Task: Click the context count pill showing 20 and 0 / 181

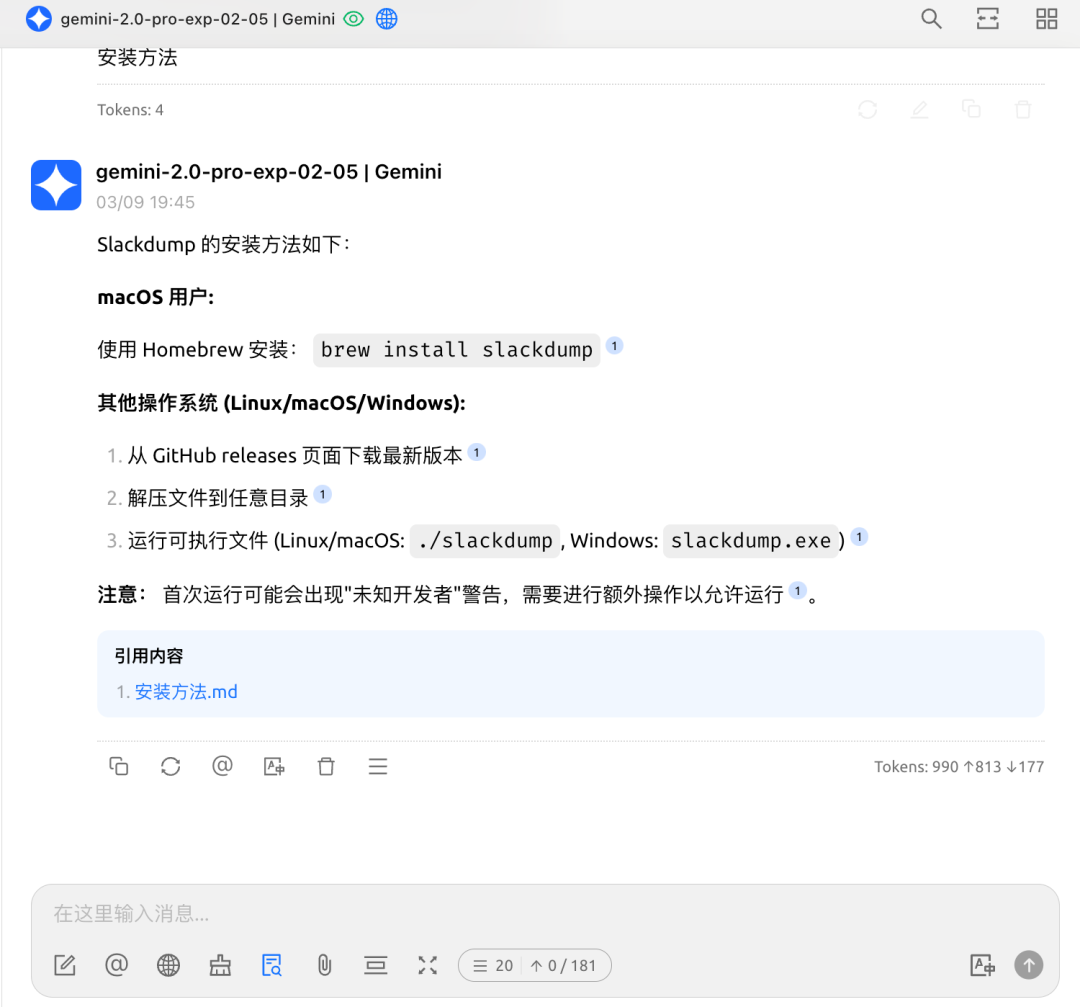Action: 534,965
